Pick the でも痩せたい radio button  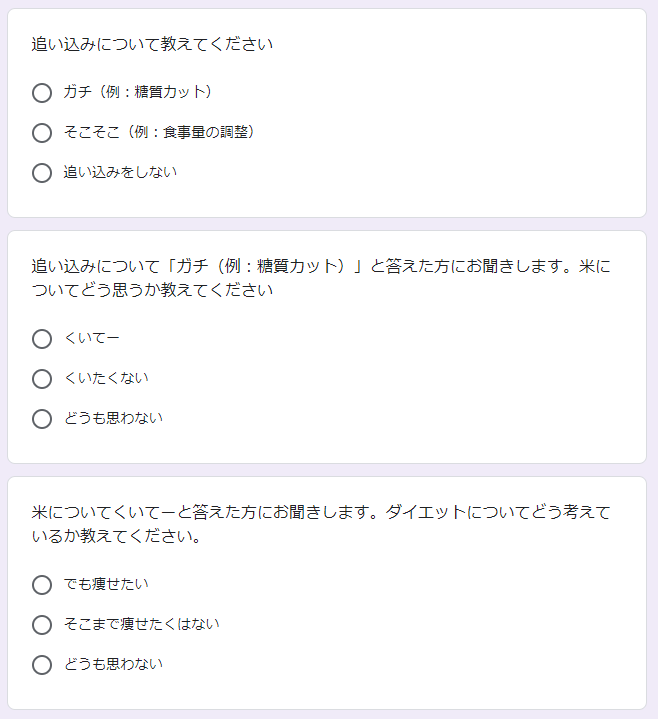pos(42,585)
